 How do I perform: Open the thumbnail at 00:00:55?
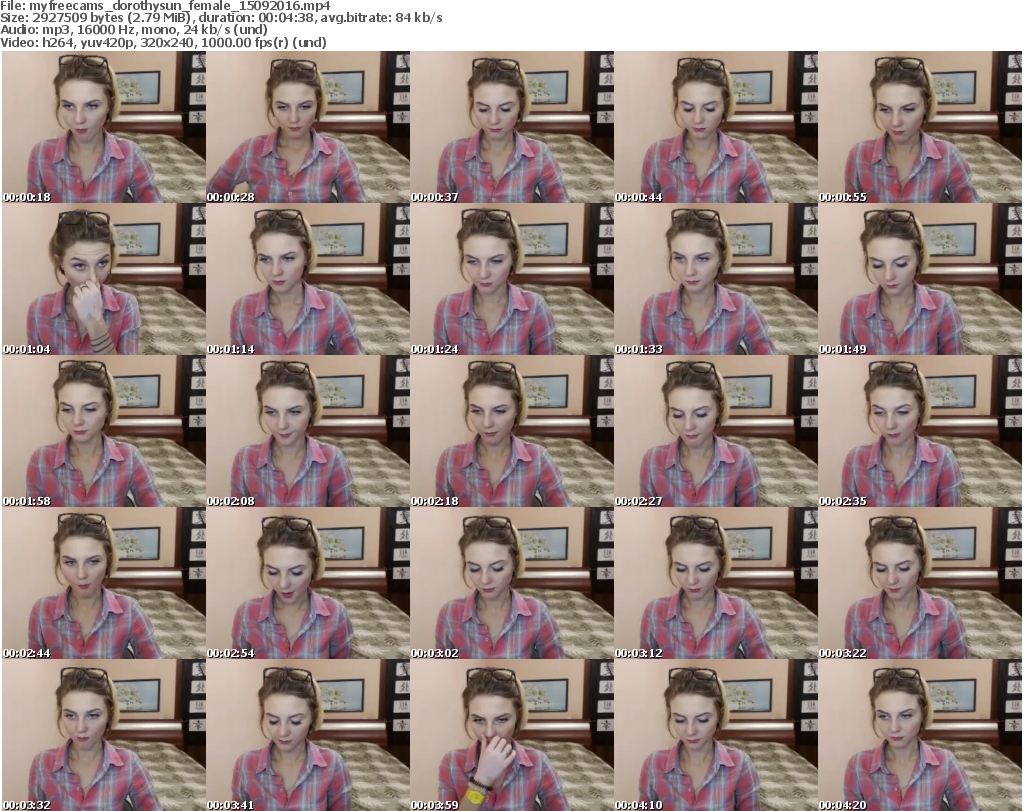[919, 127]
